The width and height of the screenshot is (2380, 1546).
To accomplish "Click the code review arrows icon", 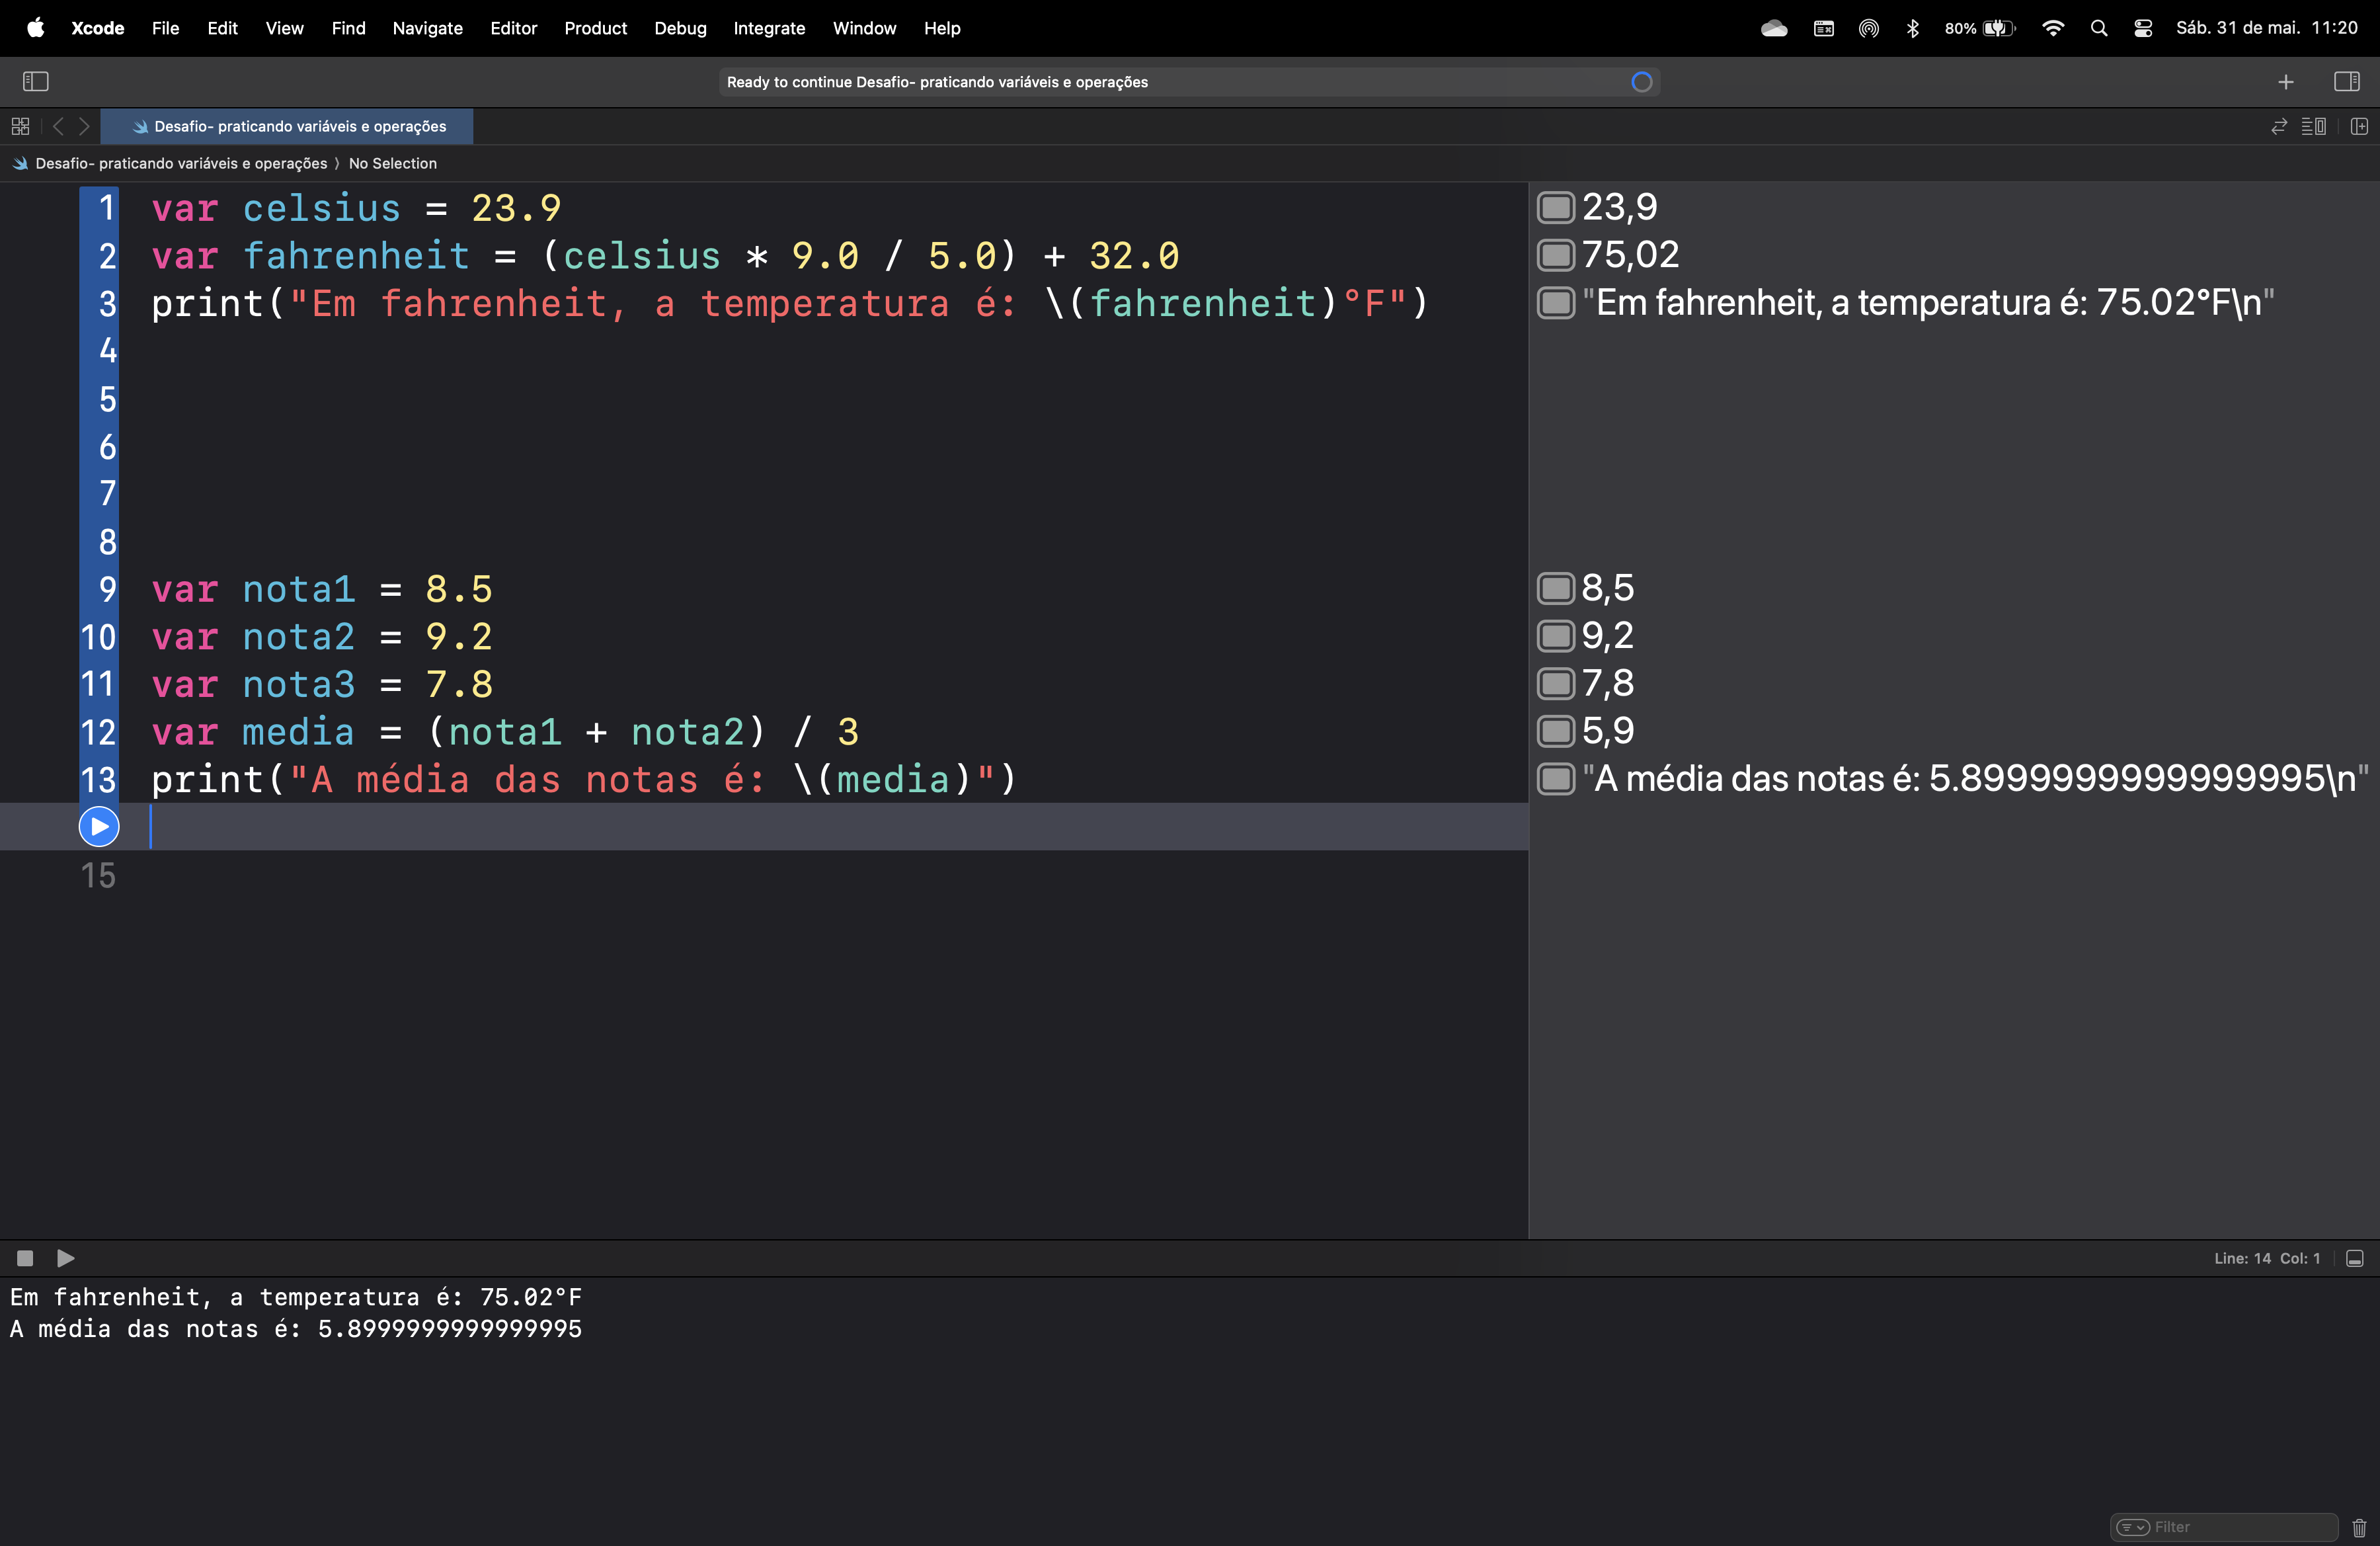I will tap(2279, 126).
